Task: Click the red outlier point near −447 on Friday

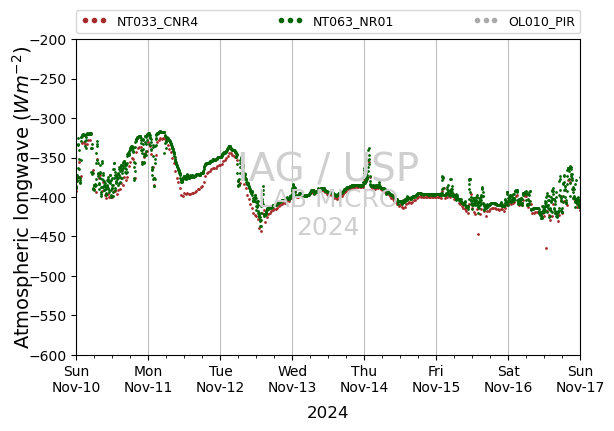Action: pyautogui.click(x=478, y=234)
